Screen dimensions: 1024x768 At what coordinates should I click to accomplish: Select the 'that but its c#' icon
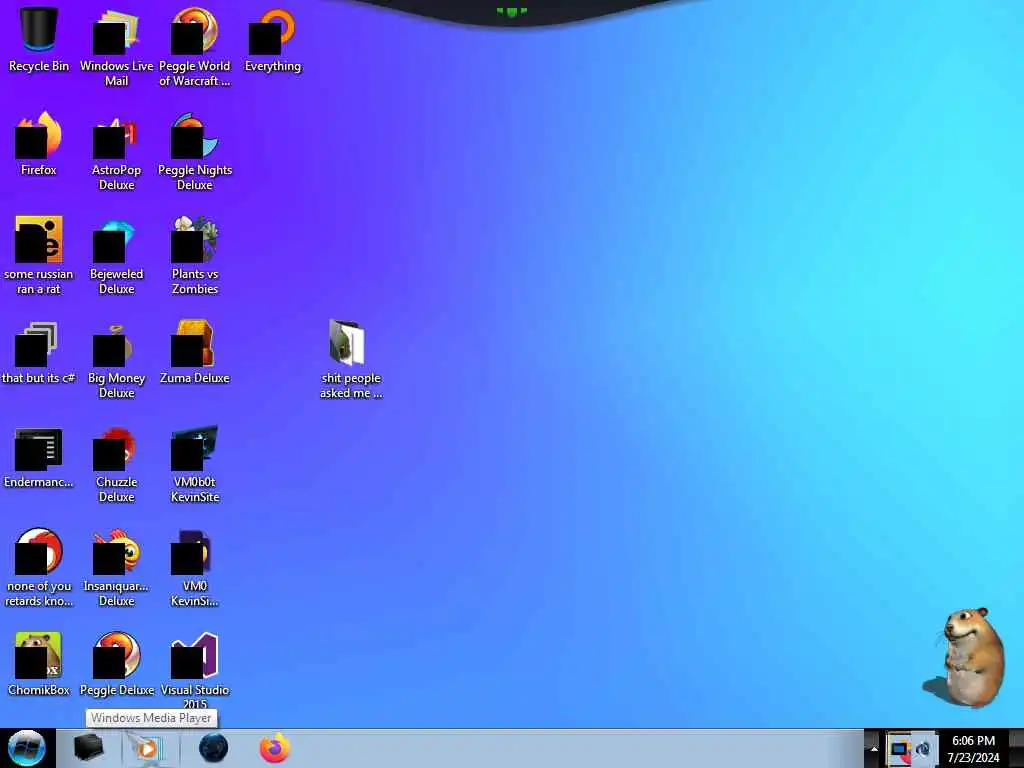click(39, 353)
